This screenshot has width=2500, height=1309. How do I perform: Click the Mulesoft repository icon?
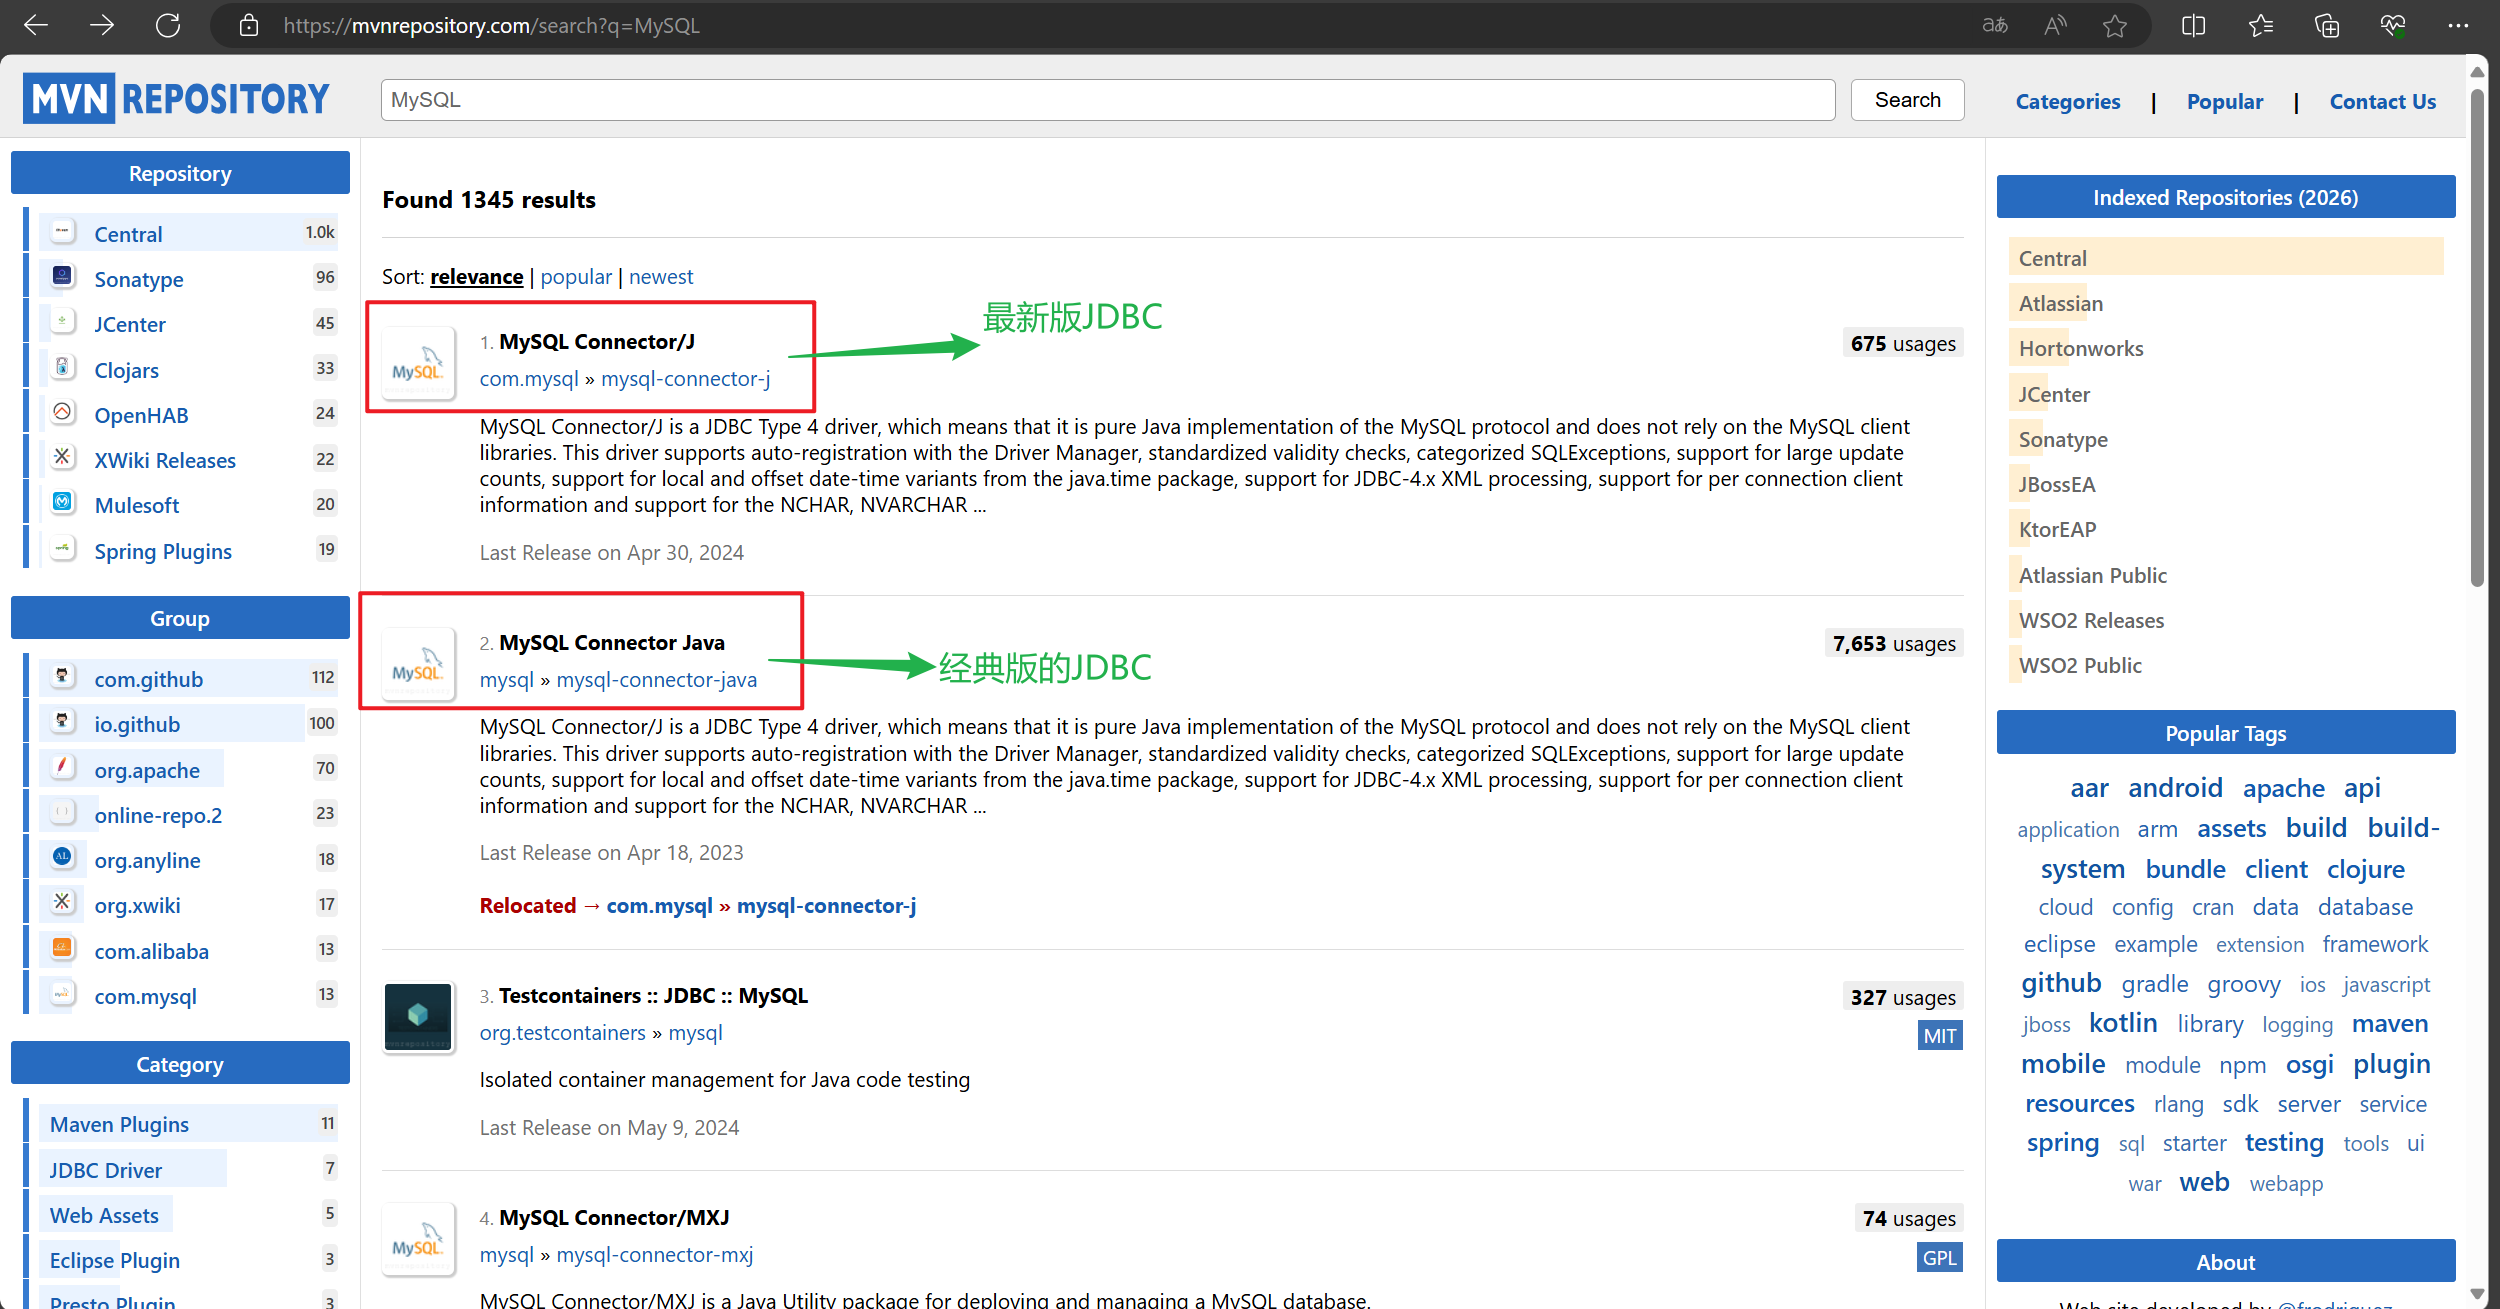62,502
